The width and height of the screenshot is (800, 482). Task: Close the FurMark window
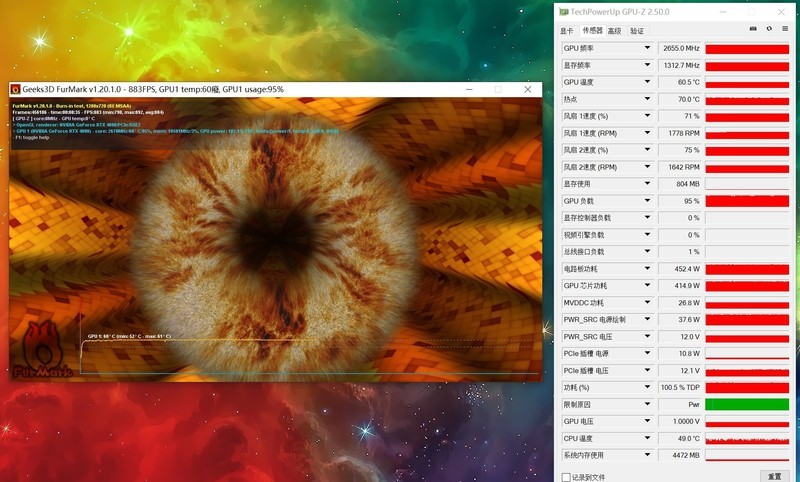tap(528, 90)
